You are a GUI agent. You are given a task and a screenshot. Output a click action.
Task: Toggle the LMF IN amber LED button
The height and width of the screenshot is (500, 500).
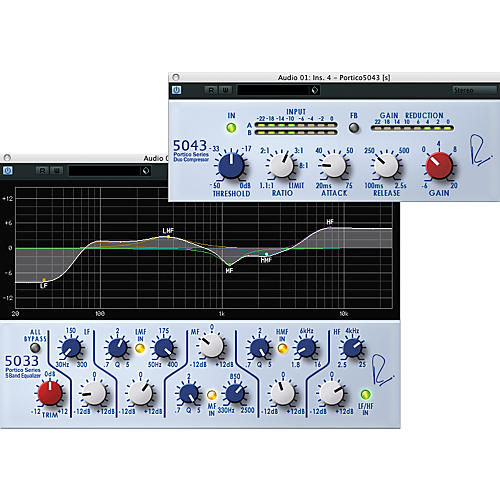click(x=140, y=348)
